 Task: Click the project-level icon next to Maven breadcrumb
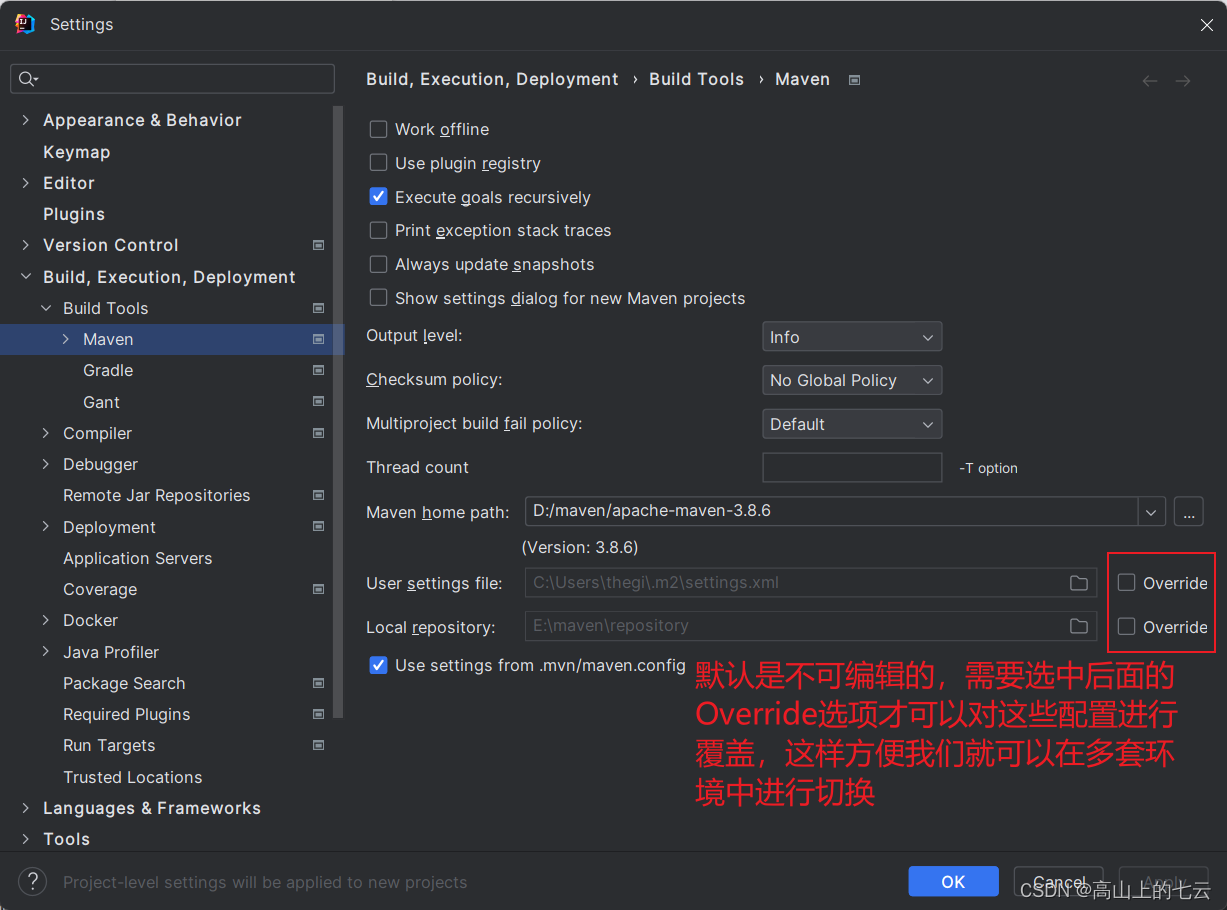point(854,80)
